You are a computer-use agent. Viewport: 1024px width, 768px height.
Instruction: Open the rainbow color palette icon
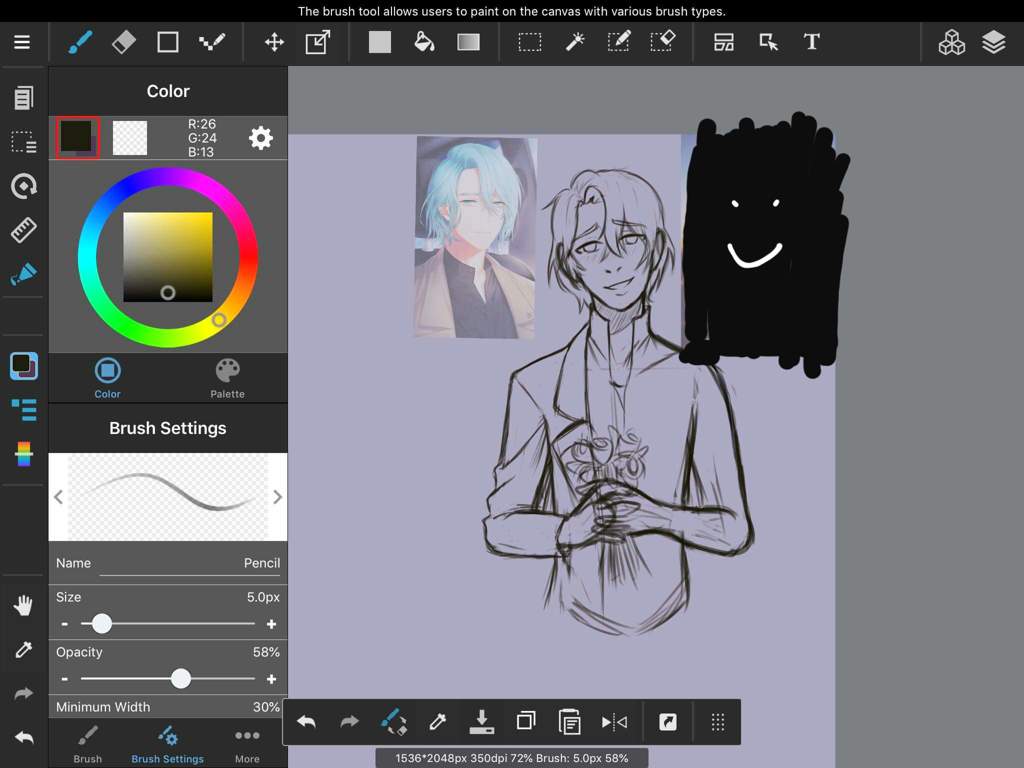(24, 454)
